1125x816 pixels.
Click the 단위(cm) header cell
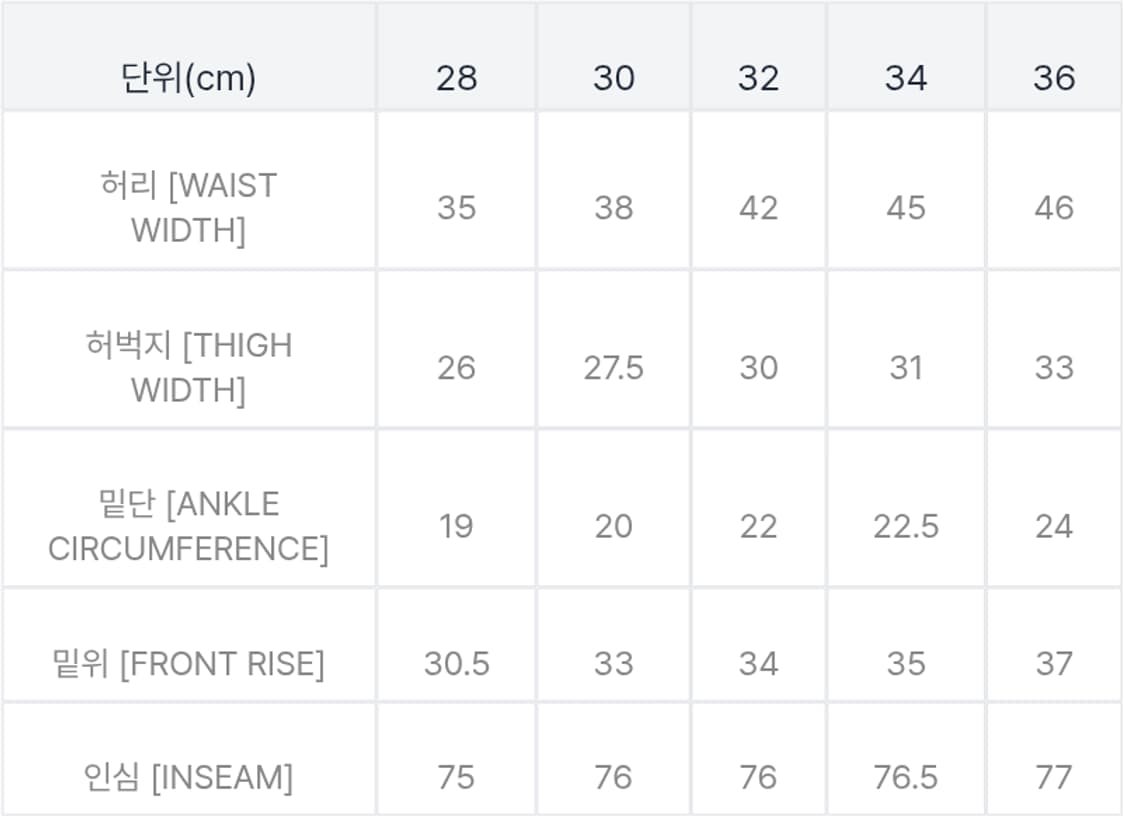[x=188, y=78]
